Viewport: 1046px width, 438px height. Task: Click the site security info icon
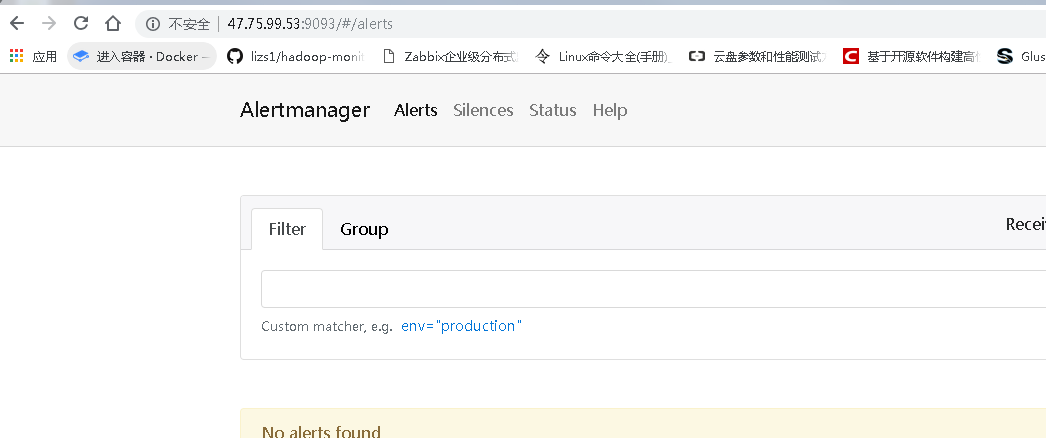[x=152, y=24]
